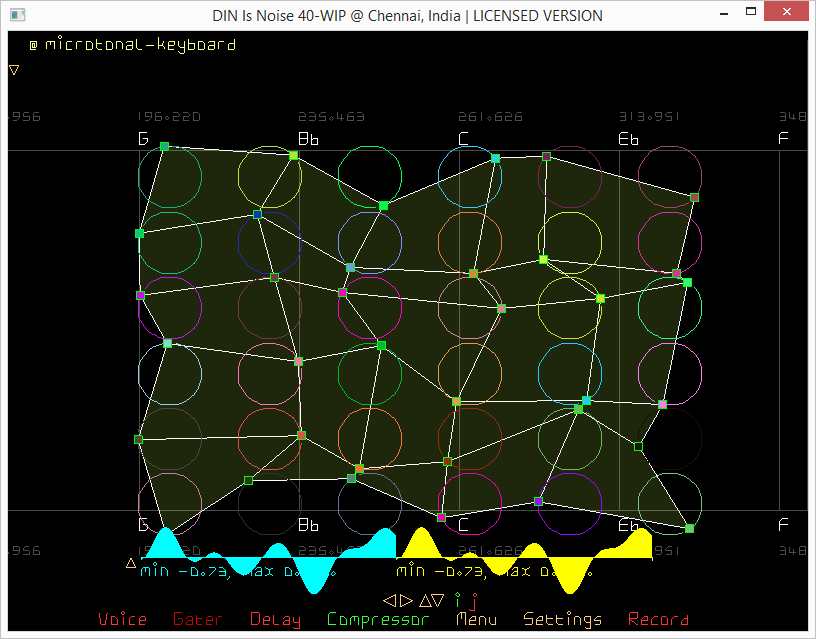The height and width of the screenshot is (639, 816).
Task: Click the green 'i' icon
Action: pos(458,600)
